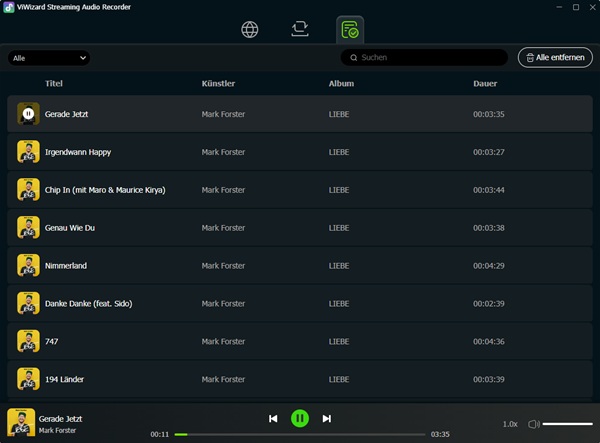Select the 194 Länder track title
Screen dimensions: 600x443
point(64,379)
